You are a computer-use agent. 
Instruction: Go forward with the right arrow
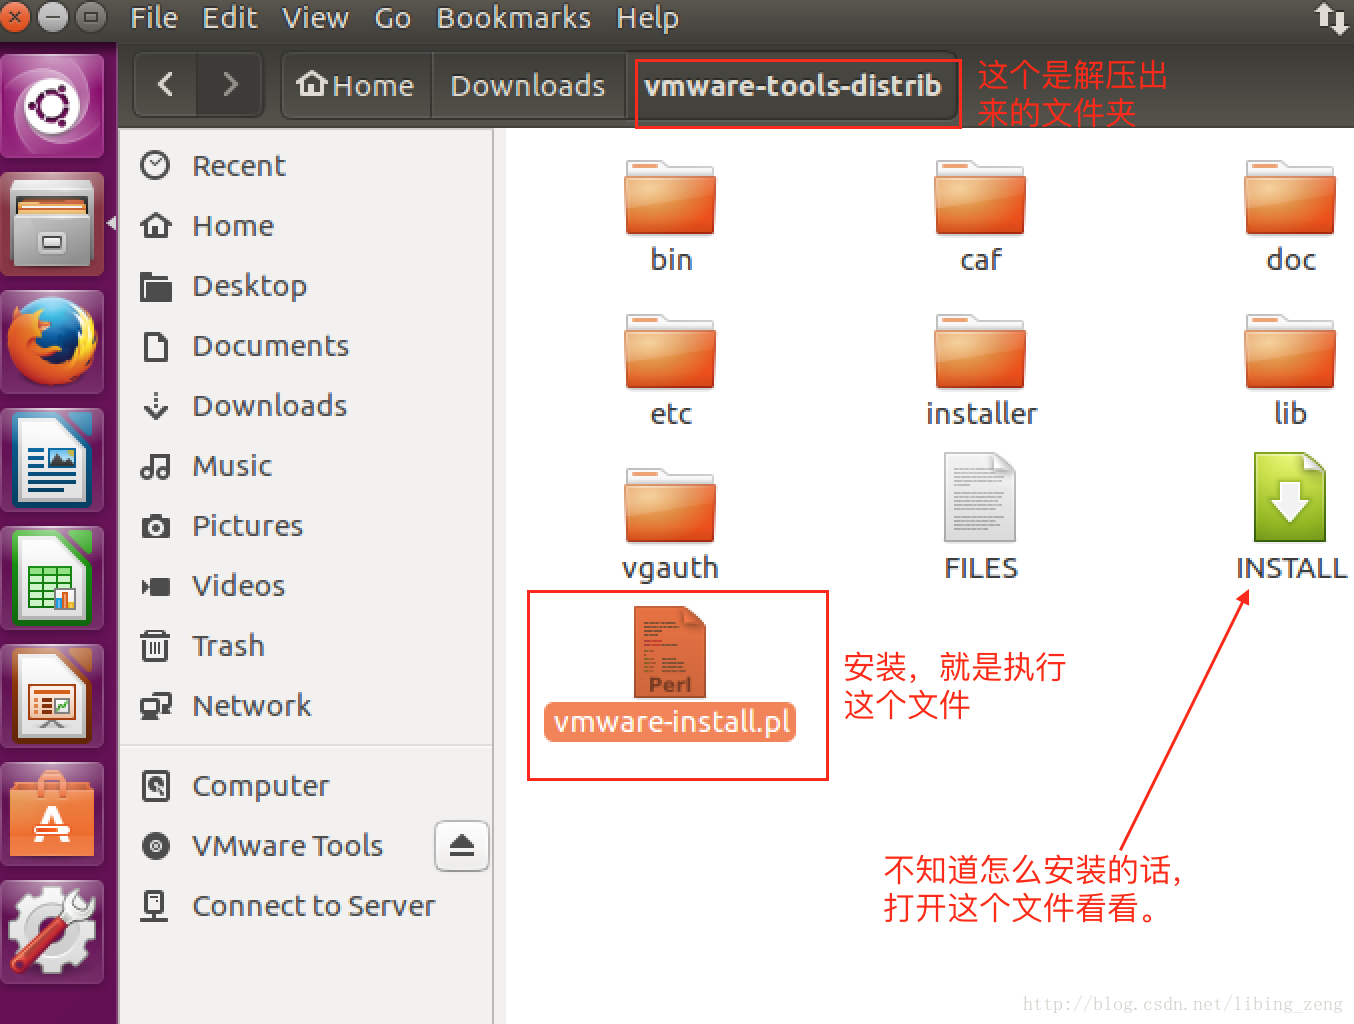tap(230, 85)
